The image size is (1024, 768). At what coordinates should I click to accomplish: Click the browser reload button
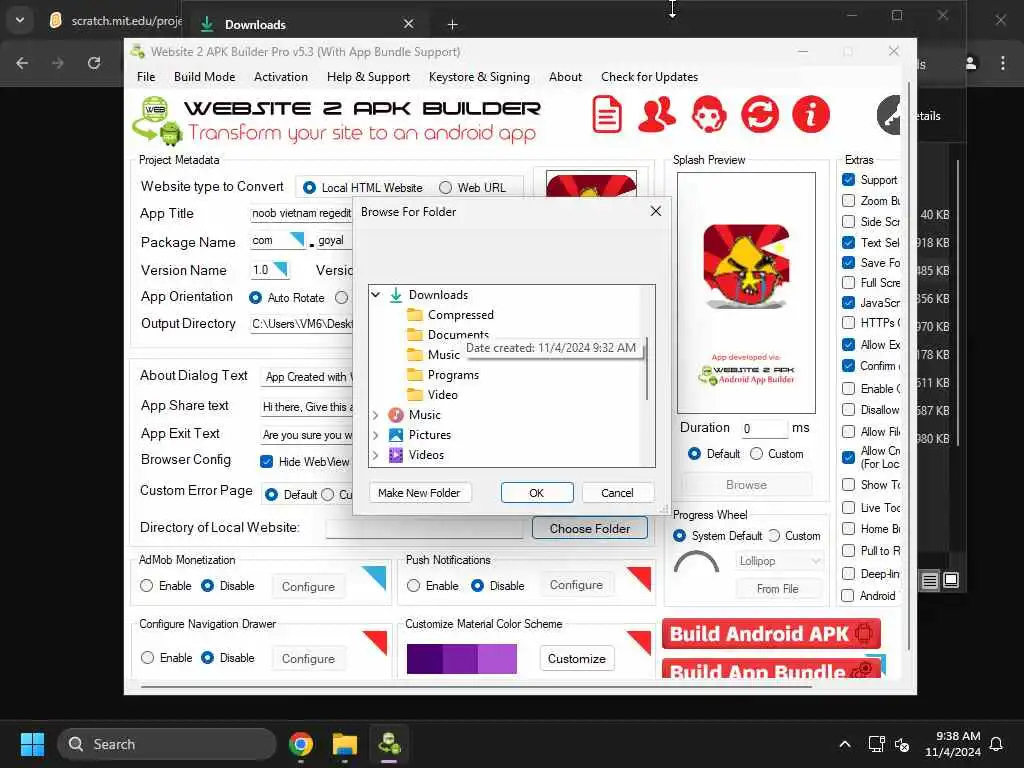(x=94, y=63)
